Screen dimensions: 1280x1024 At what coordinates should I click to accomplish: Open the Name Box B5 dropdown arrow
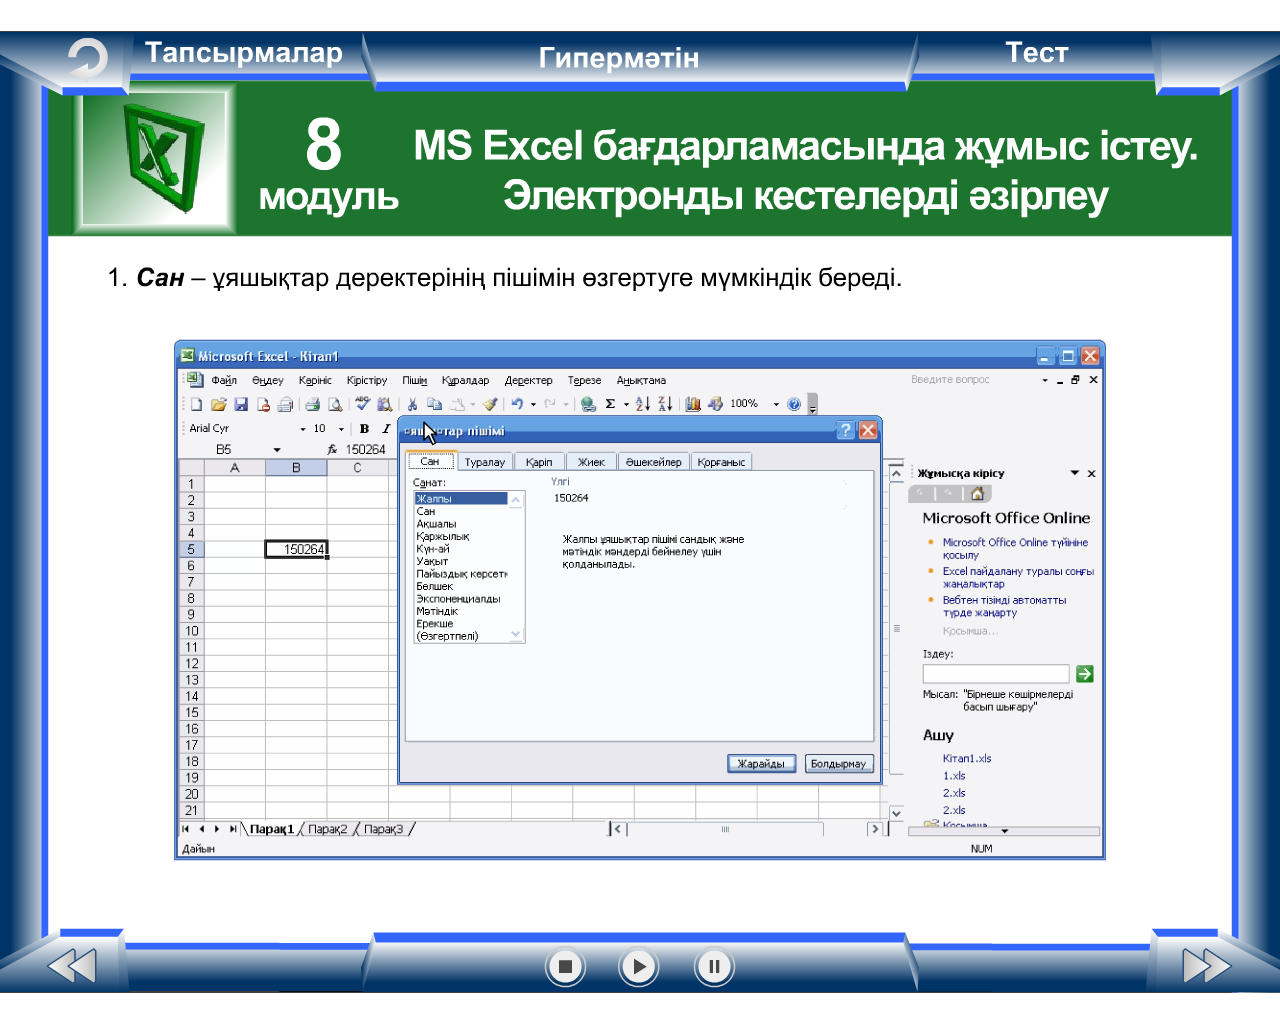click(277, 450)
